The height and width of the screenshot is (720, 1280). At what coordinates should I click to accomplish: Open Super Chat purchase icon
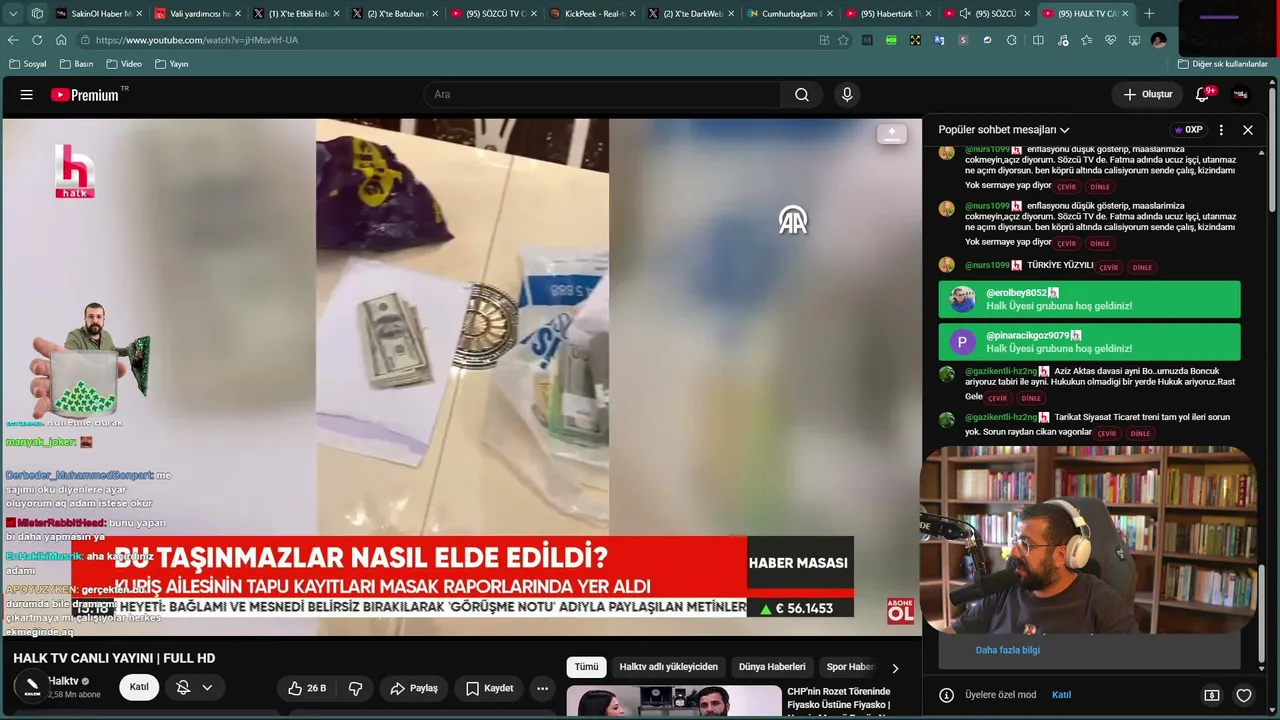tap(1212, 695)
